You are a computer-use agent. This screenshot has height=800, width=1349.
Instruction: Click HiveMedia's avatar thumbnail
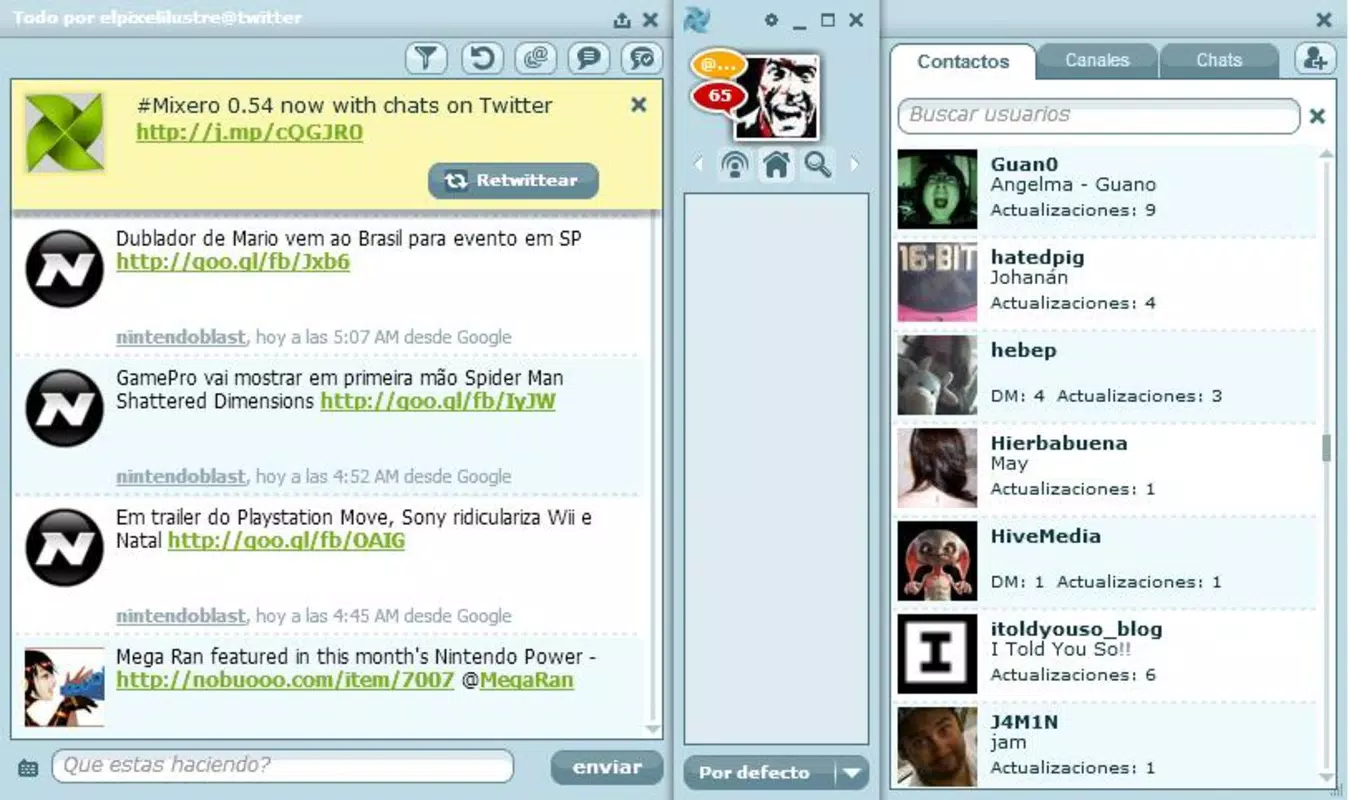tap(937, 561)
